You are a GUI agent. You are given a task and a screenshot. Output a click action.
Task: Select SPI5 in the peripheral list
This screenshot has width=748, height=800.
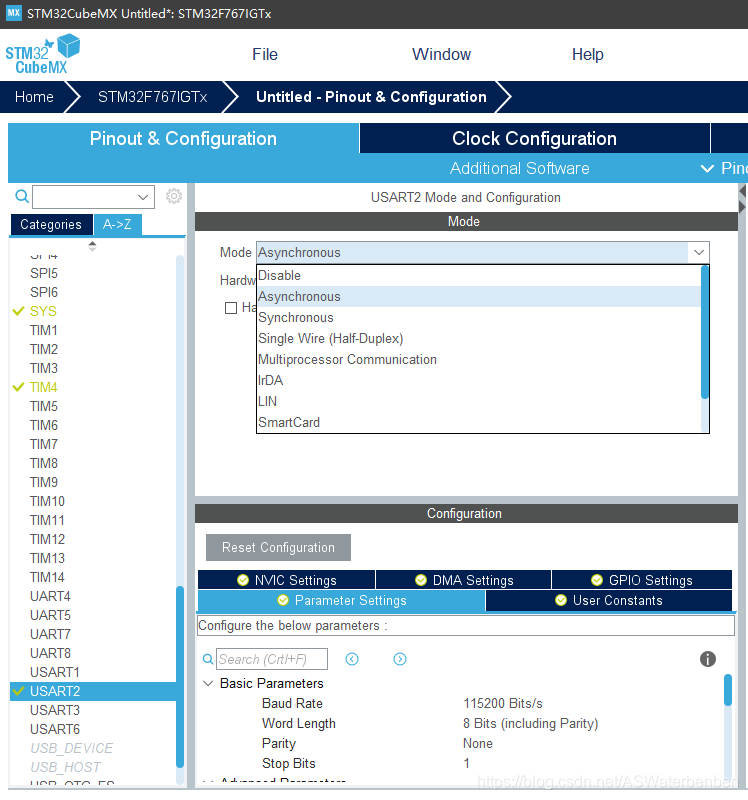click(x=43, y=273)
